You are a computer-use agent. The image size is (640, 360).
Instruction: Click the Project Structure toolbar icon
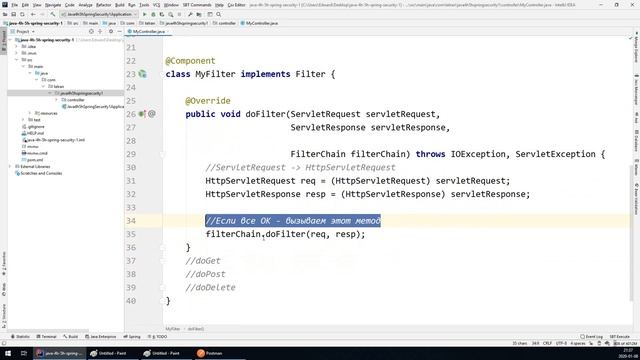199,14
